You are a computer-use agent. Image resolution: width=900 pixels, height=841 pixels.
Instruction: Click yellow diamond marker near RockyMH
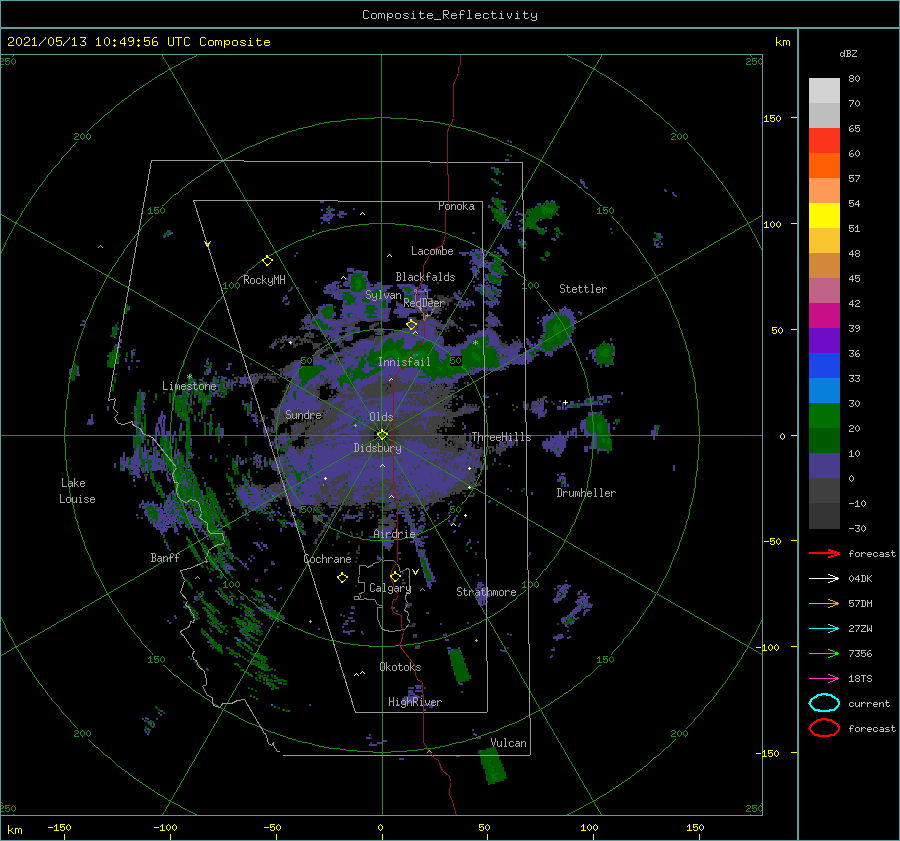pos(267,261)
